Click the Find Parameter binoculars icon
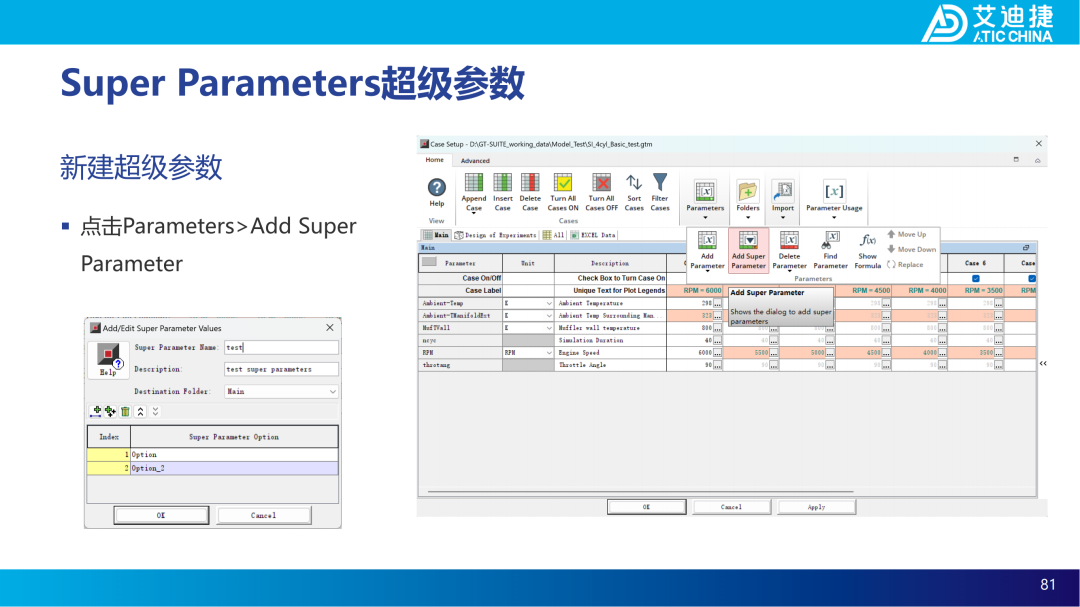Screen dimensions: 1080x607 click(830, 240)
